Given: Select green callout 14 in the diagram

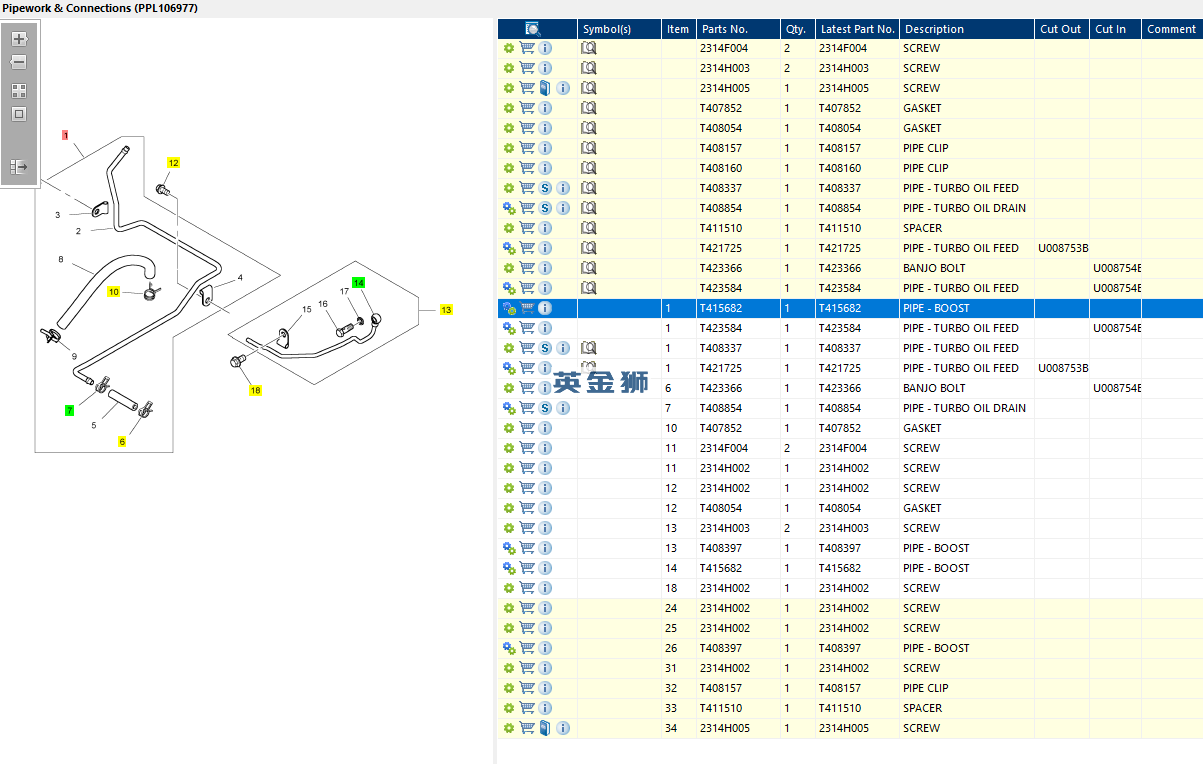Looking at the screenshot, I should click(x=358, y=283).
